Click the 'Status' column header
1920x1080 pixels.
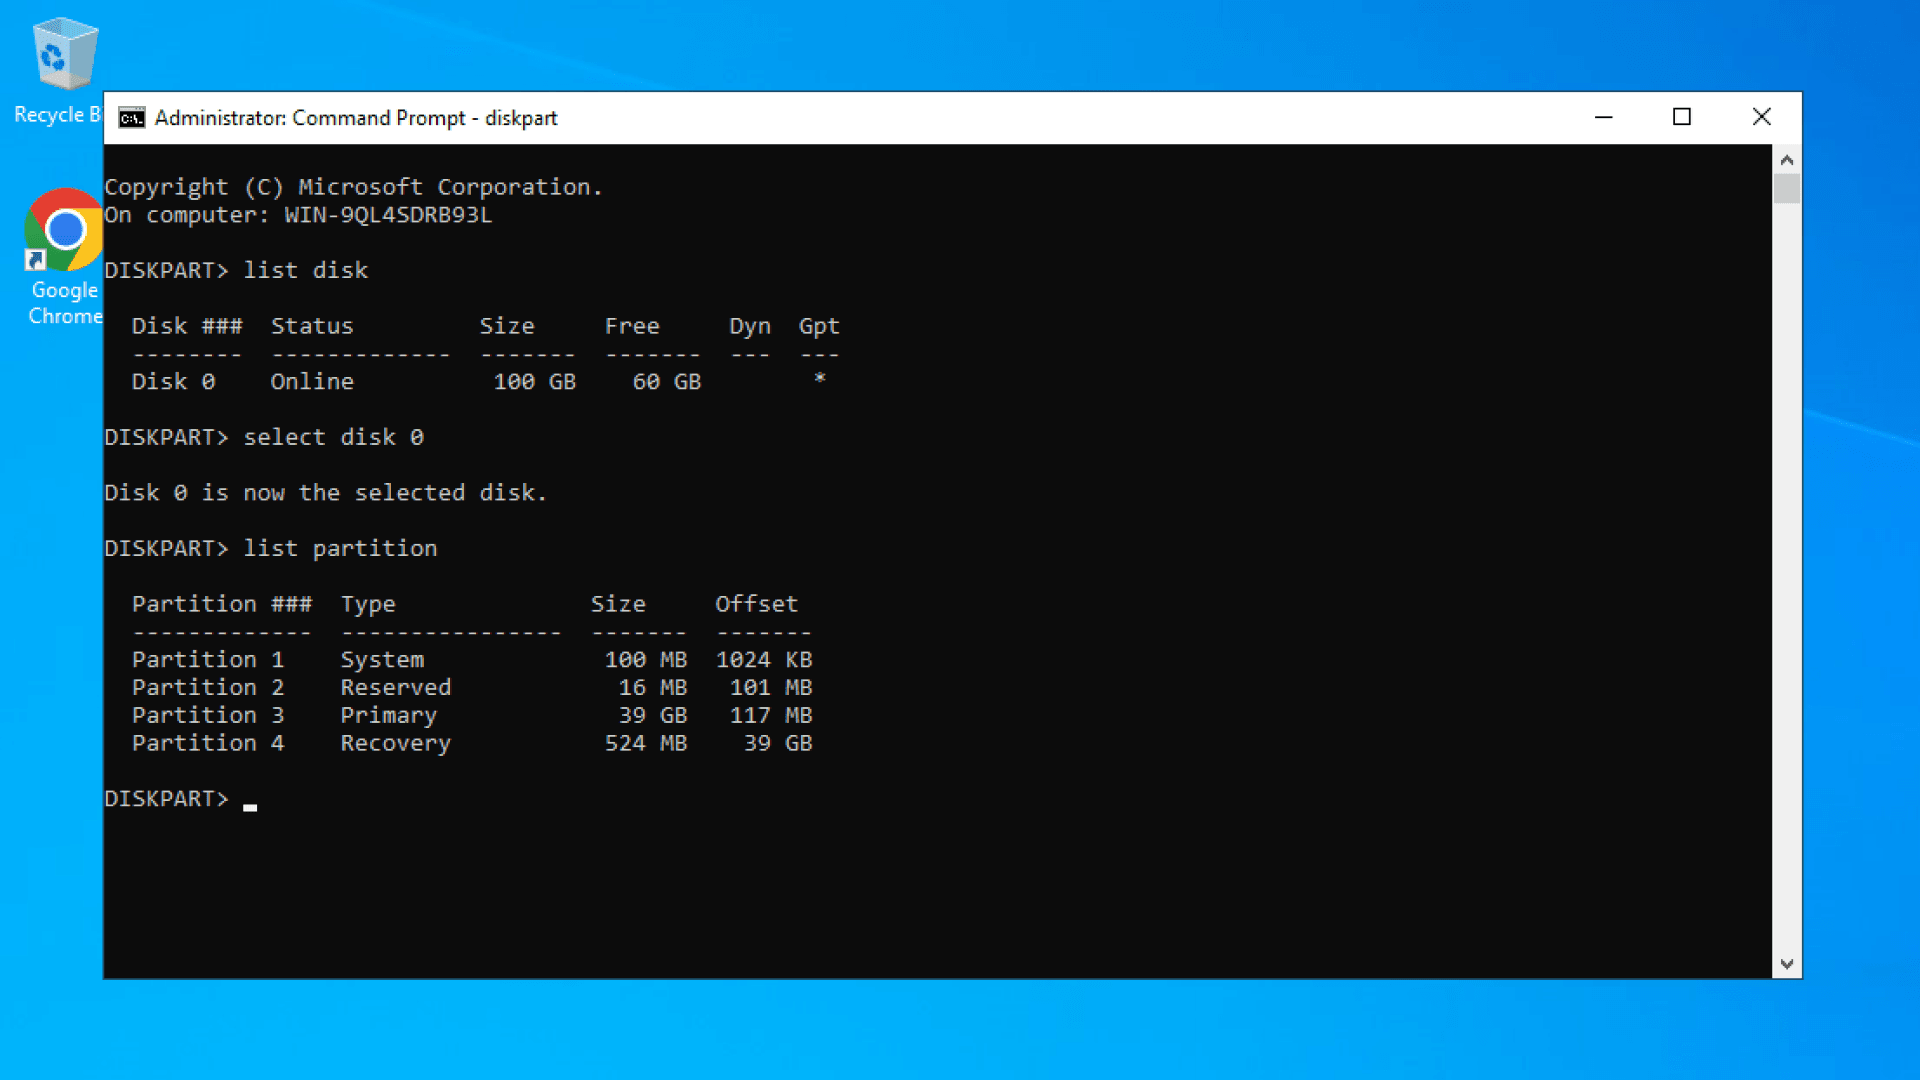click(x=312, y=326)
